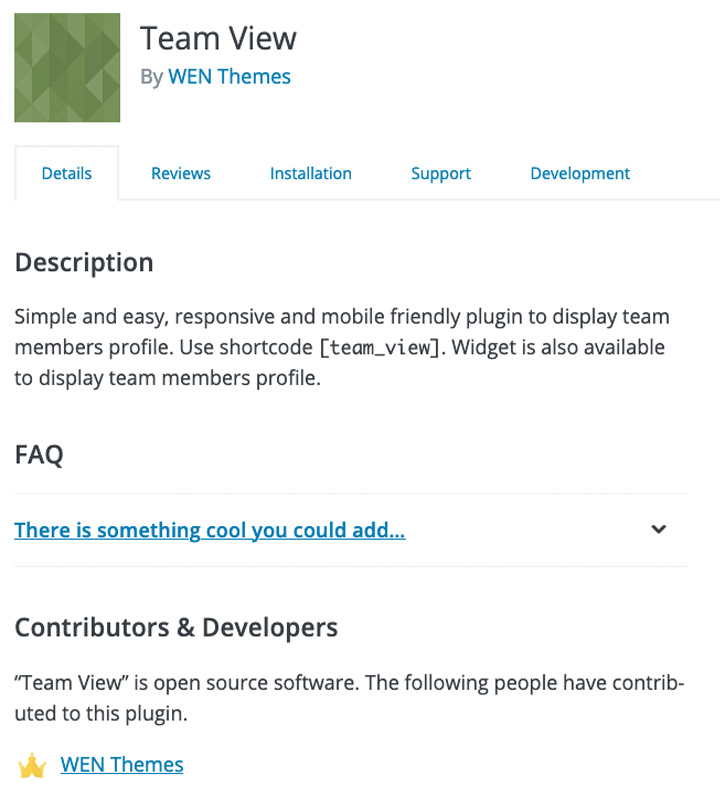Select the Support tab

(441, 173)
